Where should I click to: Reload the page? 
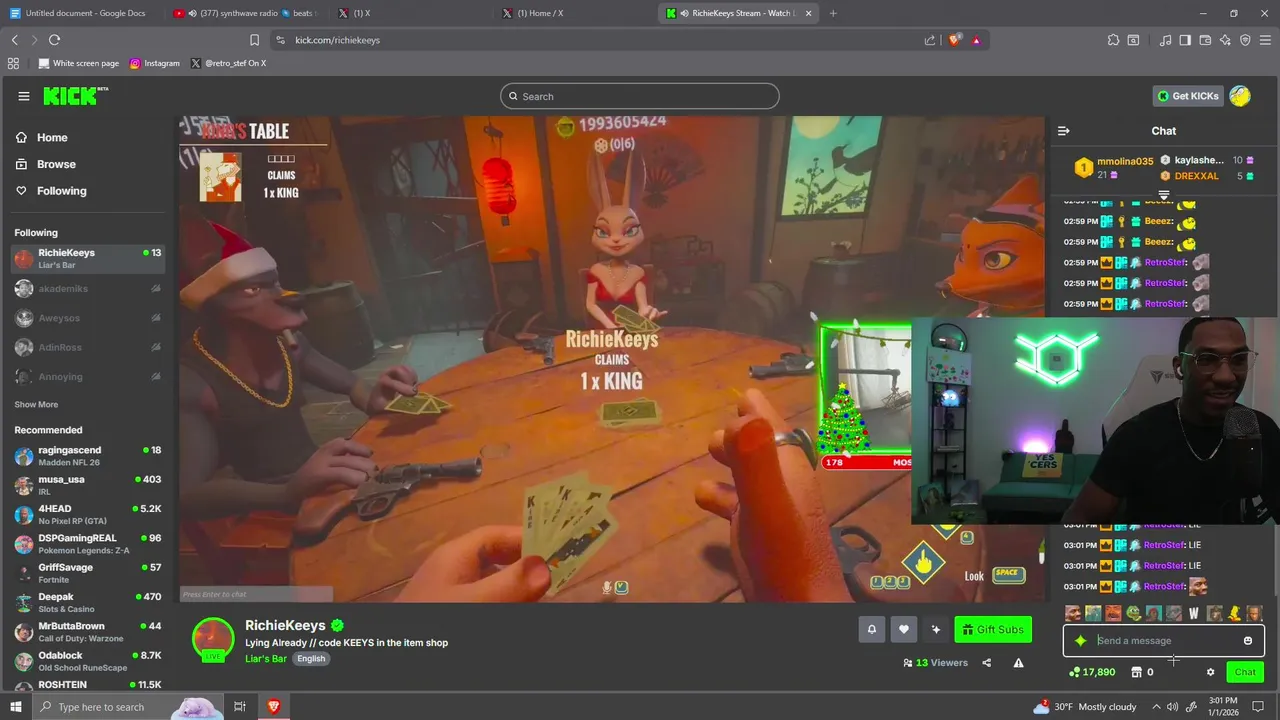54,40
